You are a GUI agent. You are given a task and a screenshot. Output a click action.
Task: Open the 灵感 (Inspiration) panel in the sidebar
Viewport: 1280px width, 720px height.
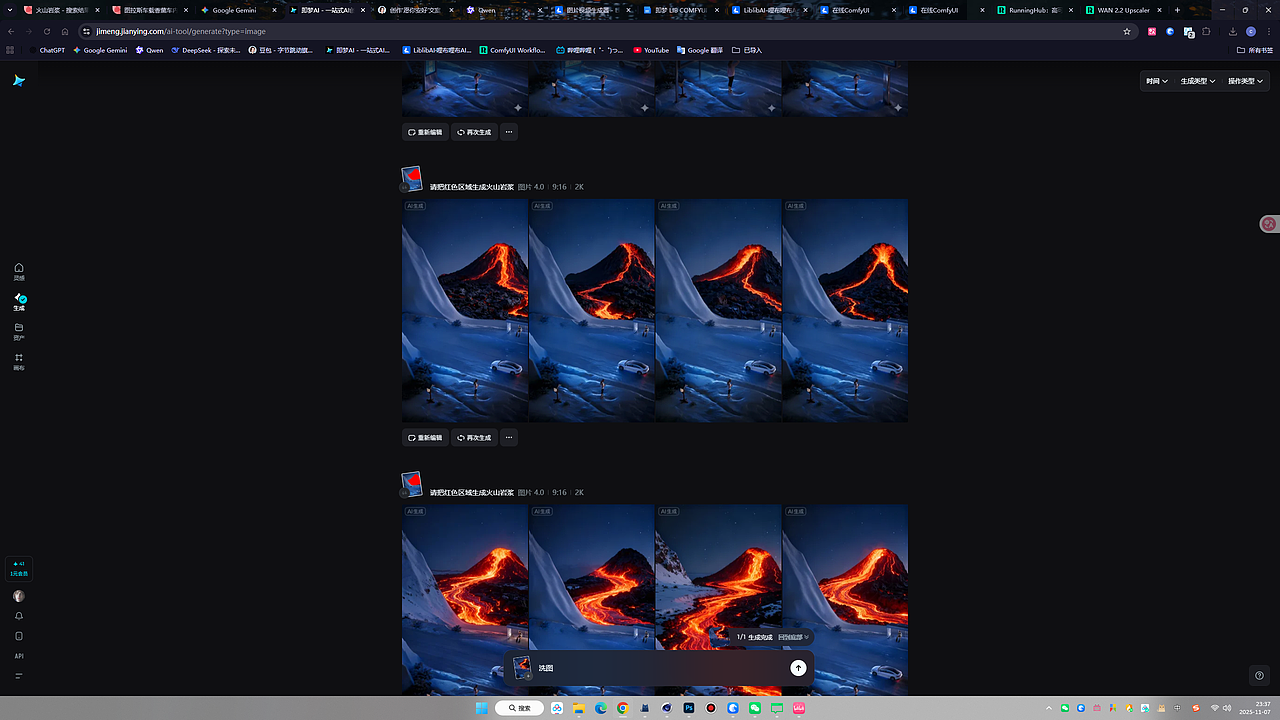[18, 272]
